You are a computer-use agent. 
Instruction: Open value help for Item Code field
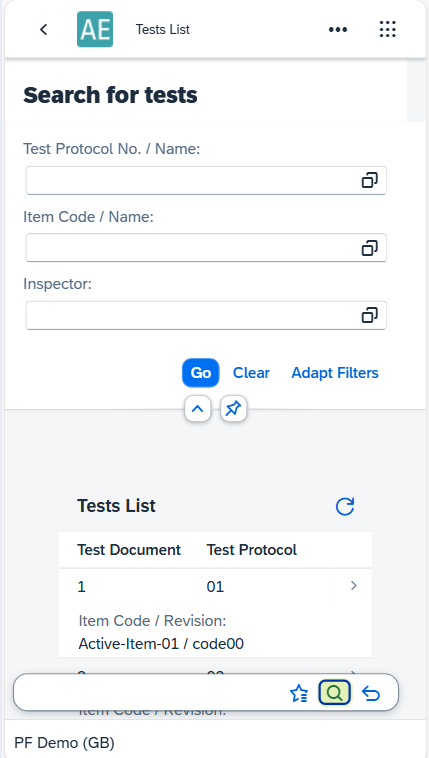click(x=370, y=248)
